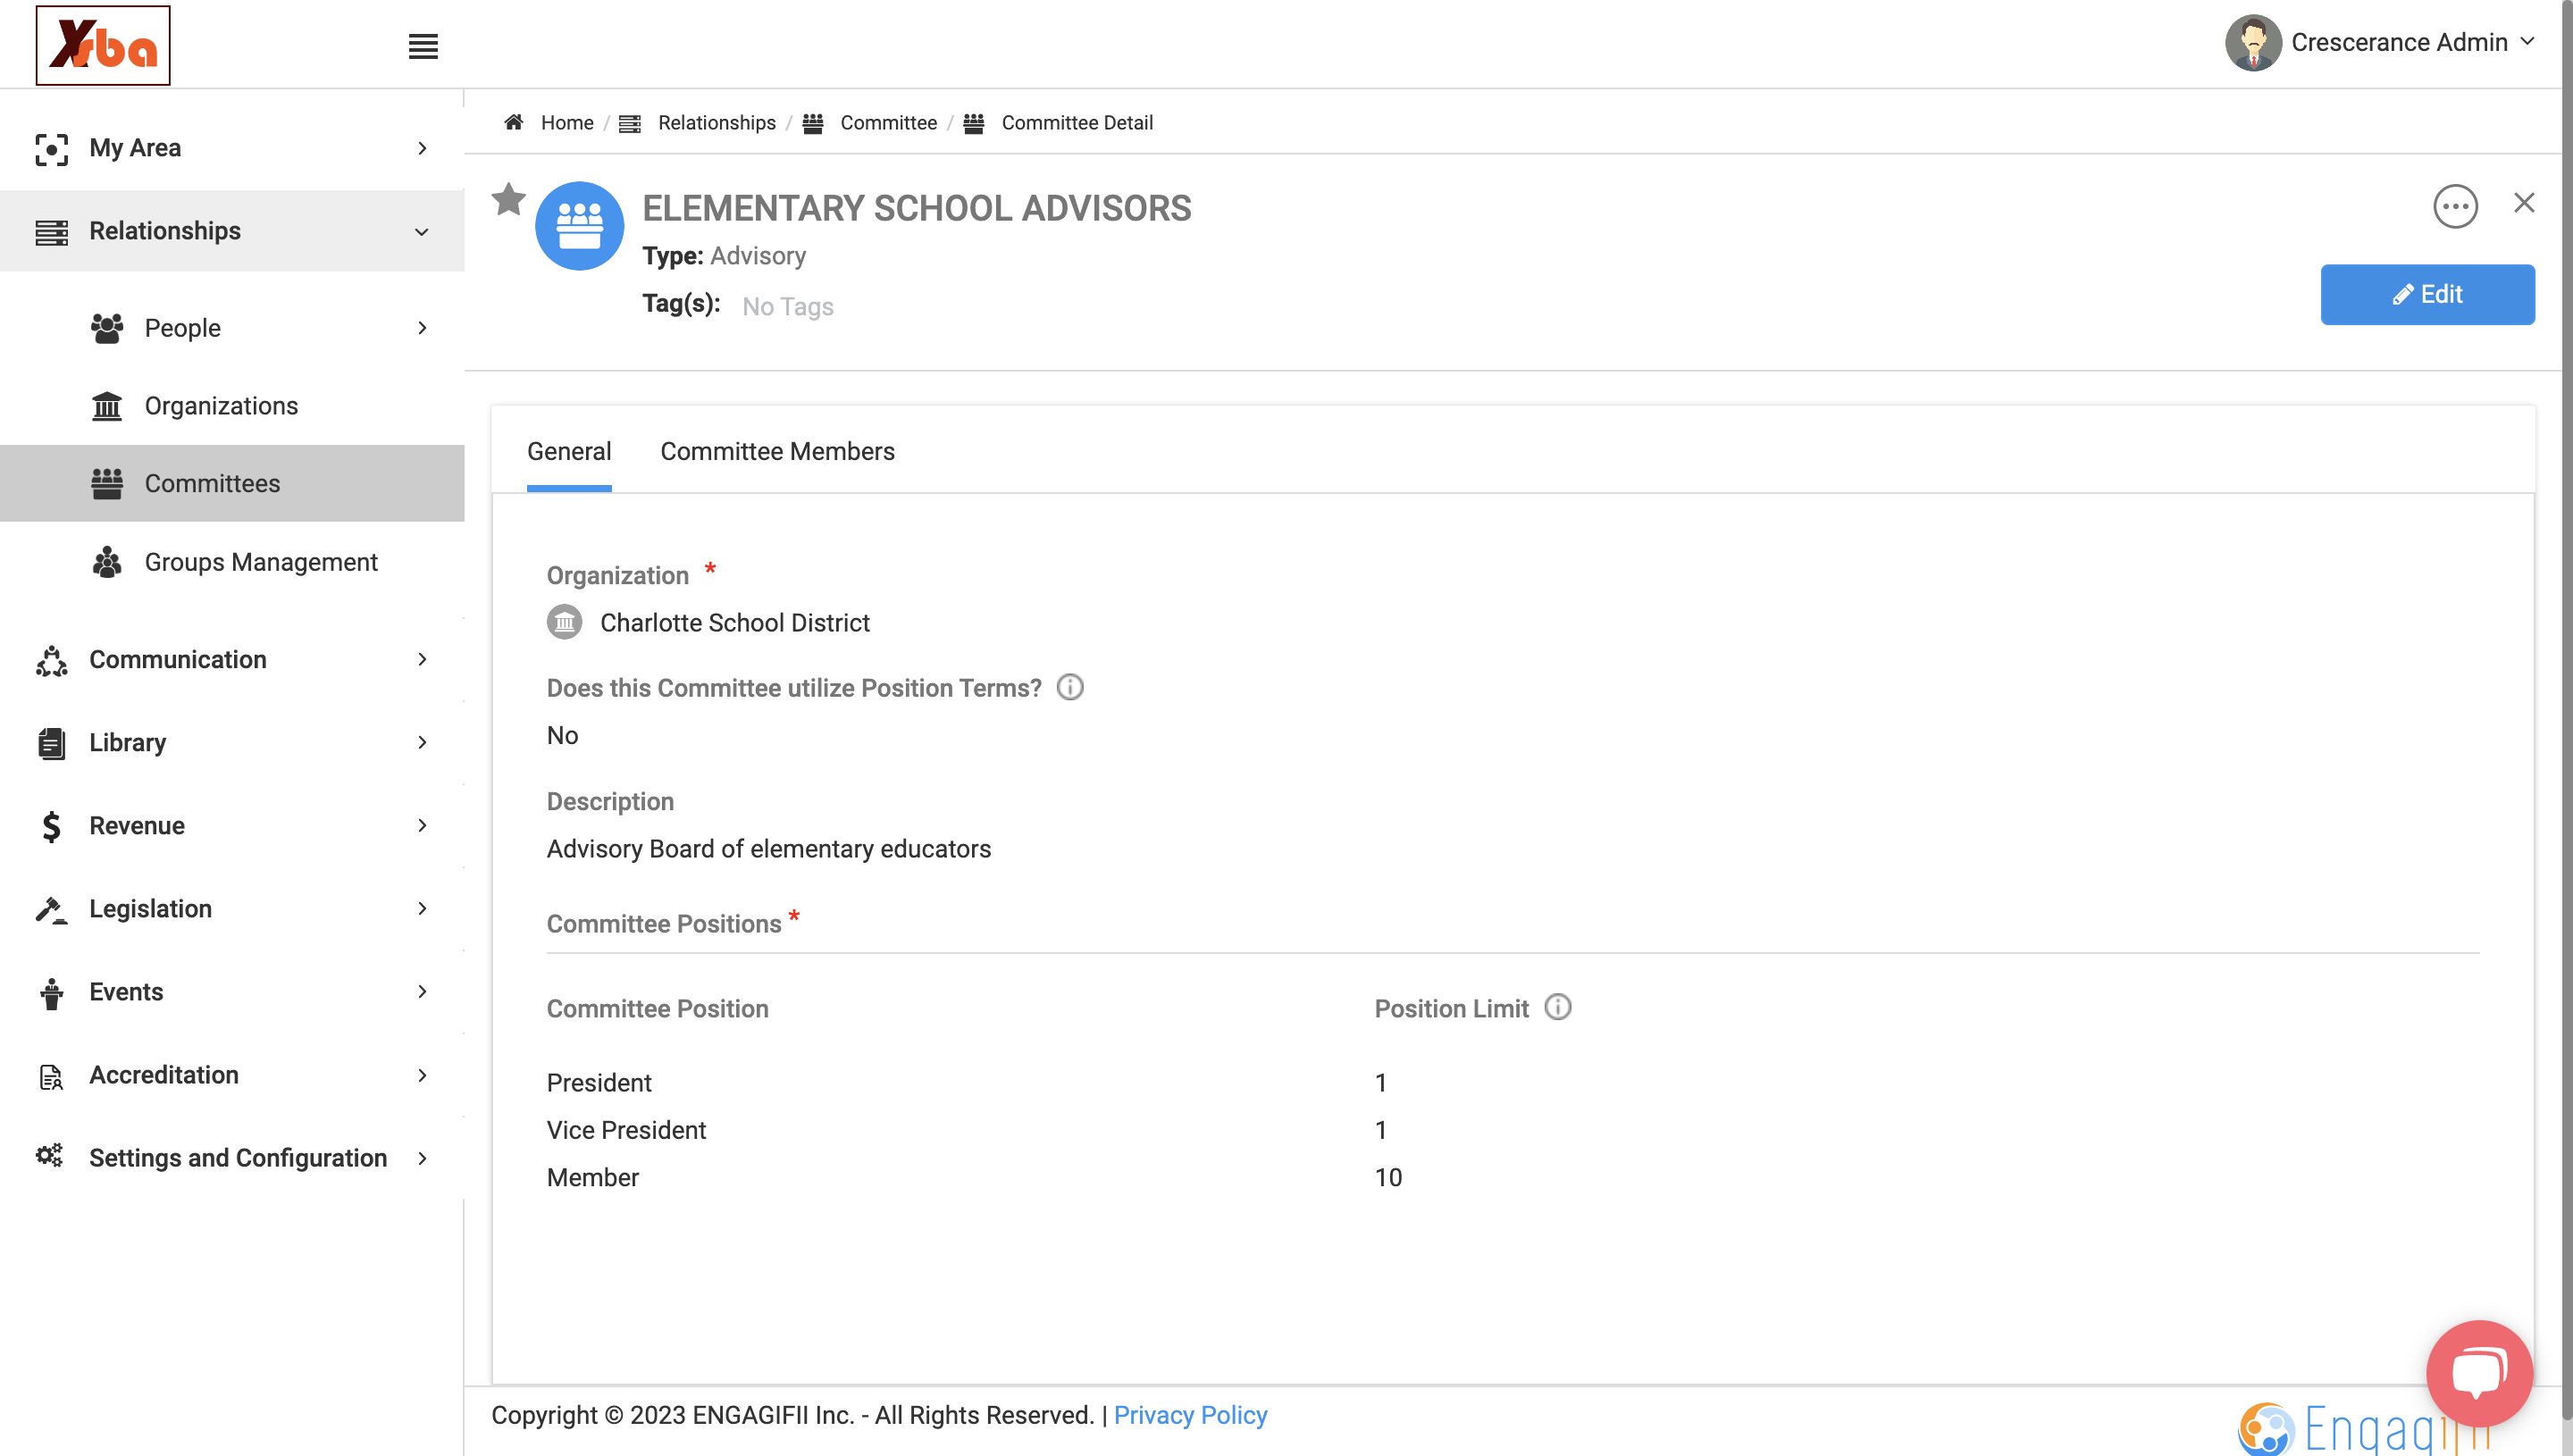Click the blue committee avatar icon

click(x=579, y=226)
